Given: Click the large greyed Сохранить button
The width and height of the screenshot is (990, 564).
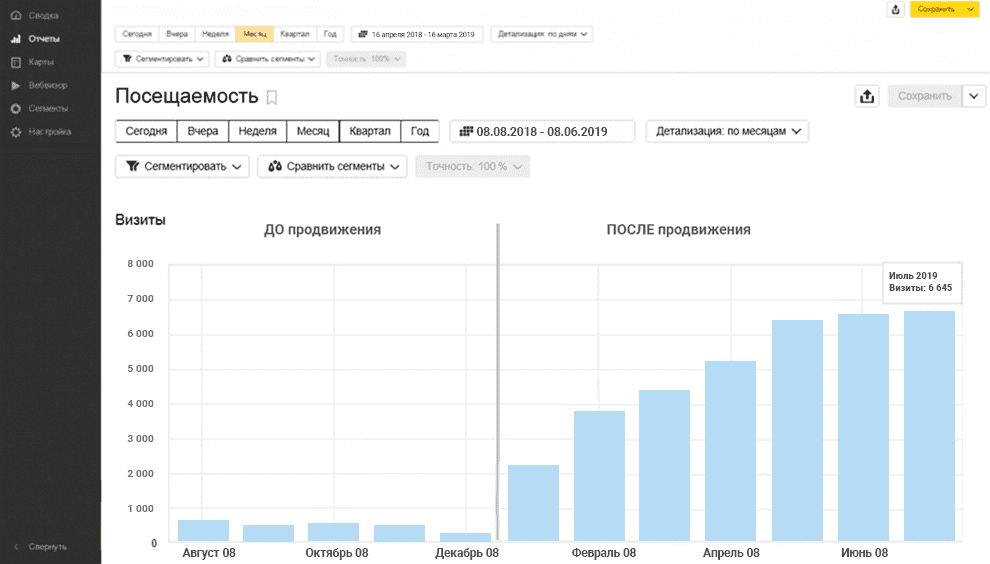Looking at the screenshot, I should (924, 96).
